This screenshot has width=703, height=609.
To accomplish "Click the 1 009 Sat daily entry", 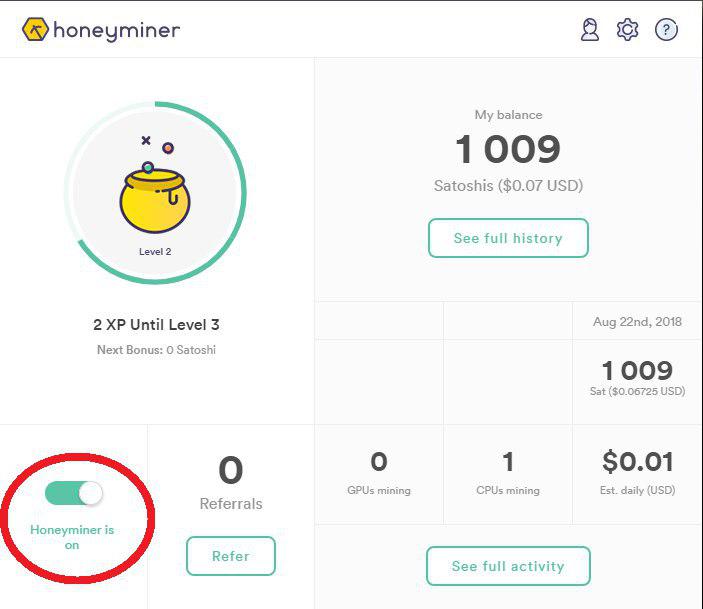I will [x=637, y=372].
